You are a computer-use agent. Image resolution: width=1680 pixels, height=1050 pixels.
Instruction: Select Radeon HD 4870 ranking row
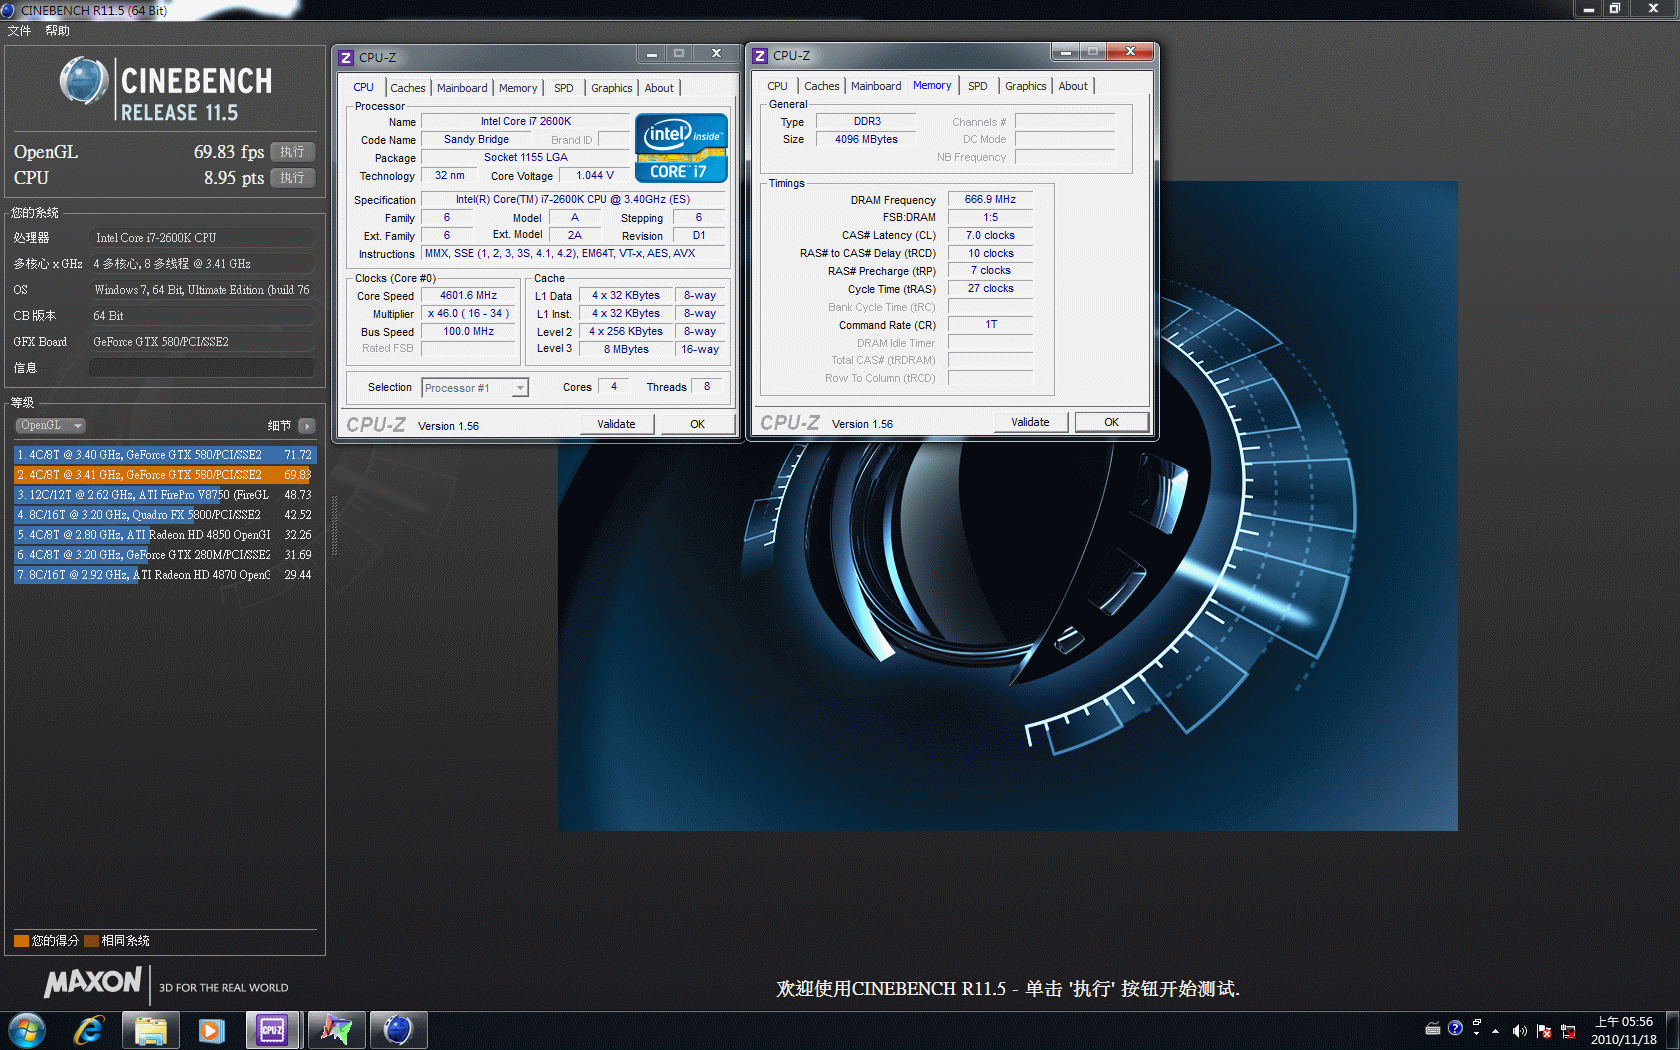click(x=164, y=575)
